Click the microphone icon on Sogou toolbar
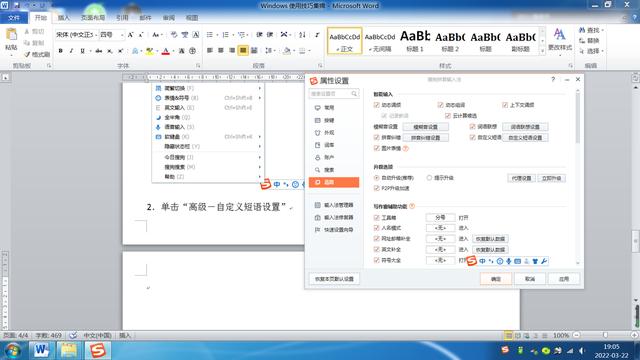This screenshot has width=640, height=360. 509,261
